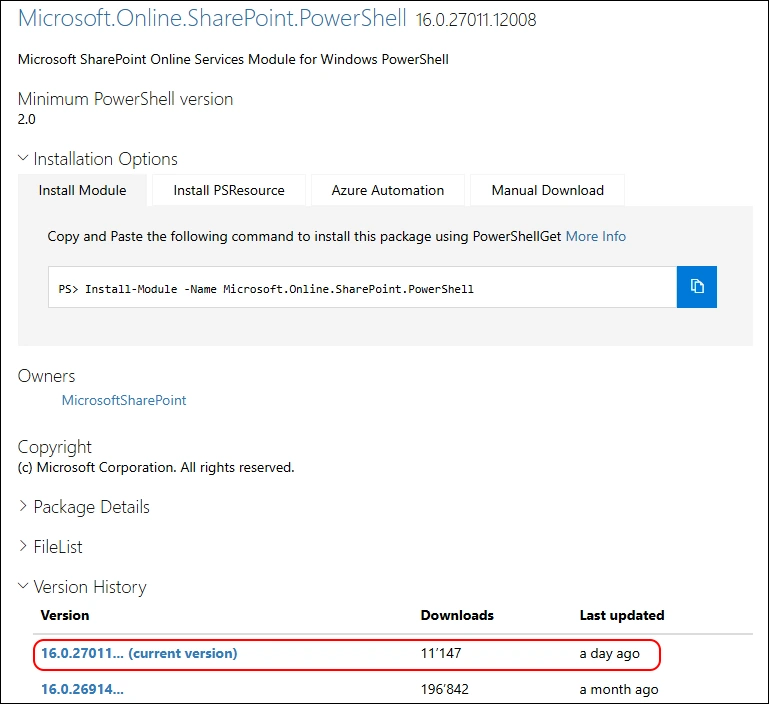Collapse the Installation Options section
The width and height of the screenshot is (769, 704).
pos(98,159)
